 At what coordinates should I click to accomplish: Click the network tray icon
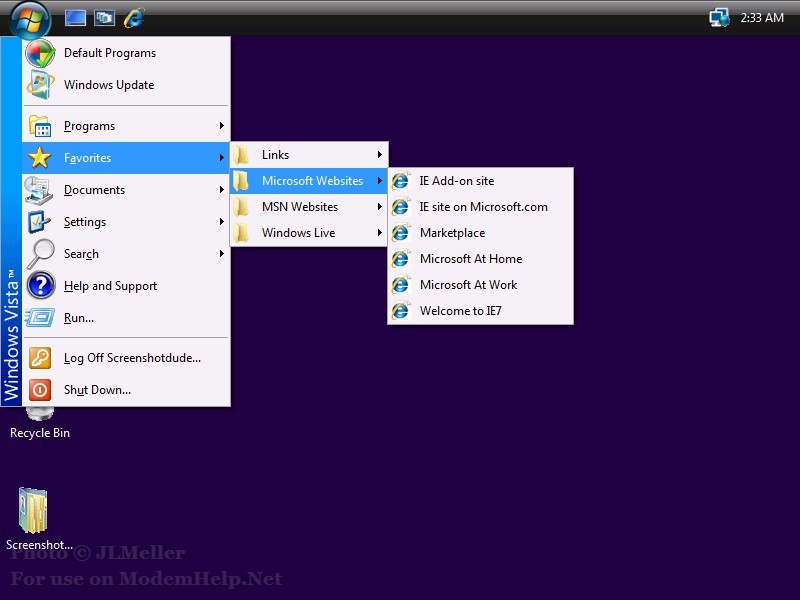(719, 18)
